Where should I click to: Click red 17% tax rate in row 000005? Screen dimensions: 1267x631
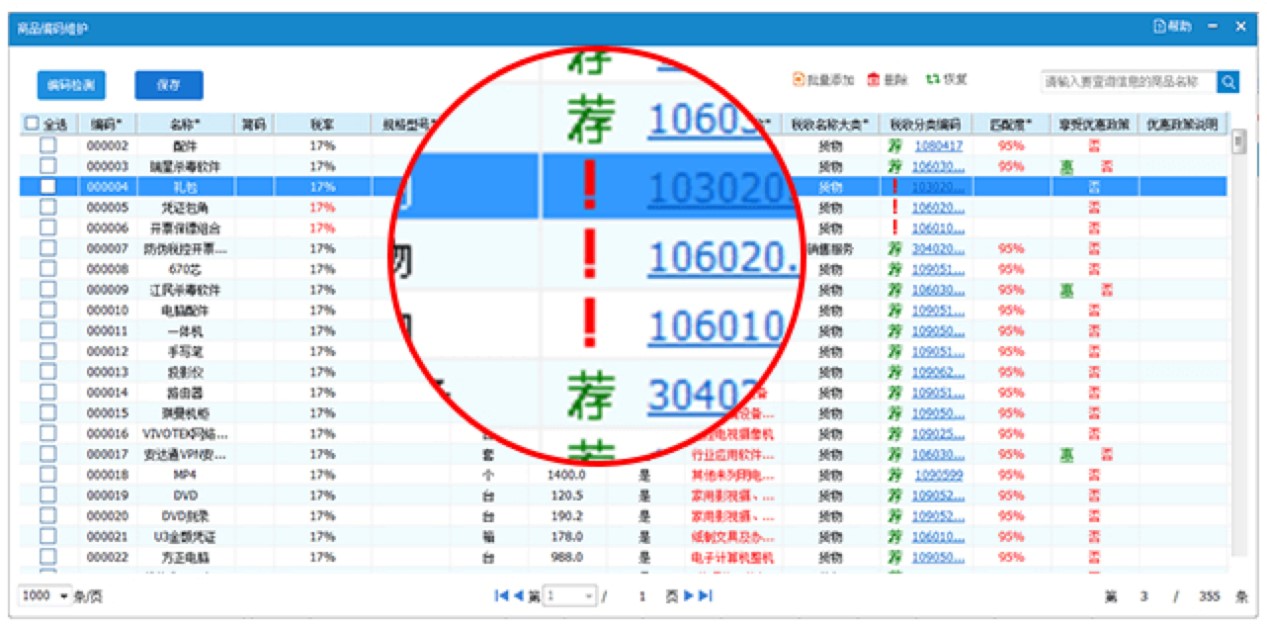click(322, 207)
